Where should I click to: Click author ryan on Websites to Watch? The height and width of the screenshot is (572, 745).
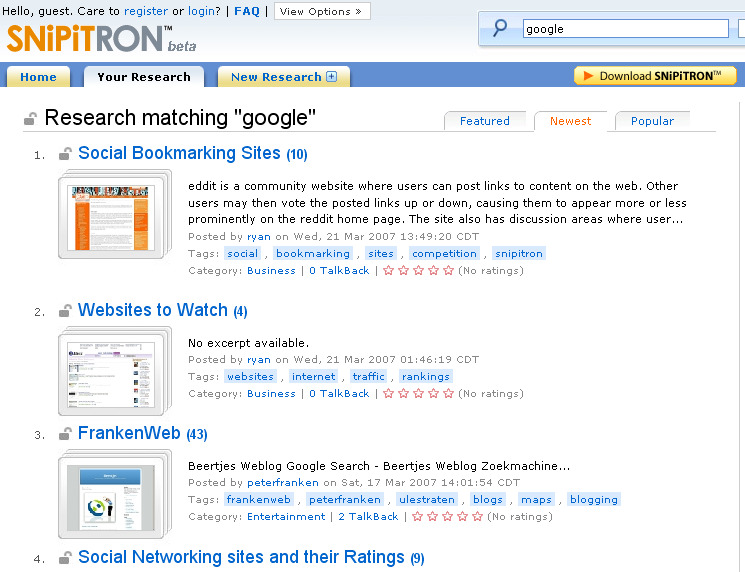click(x=258, y=360)
